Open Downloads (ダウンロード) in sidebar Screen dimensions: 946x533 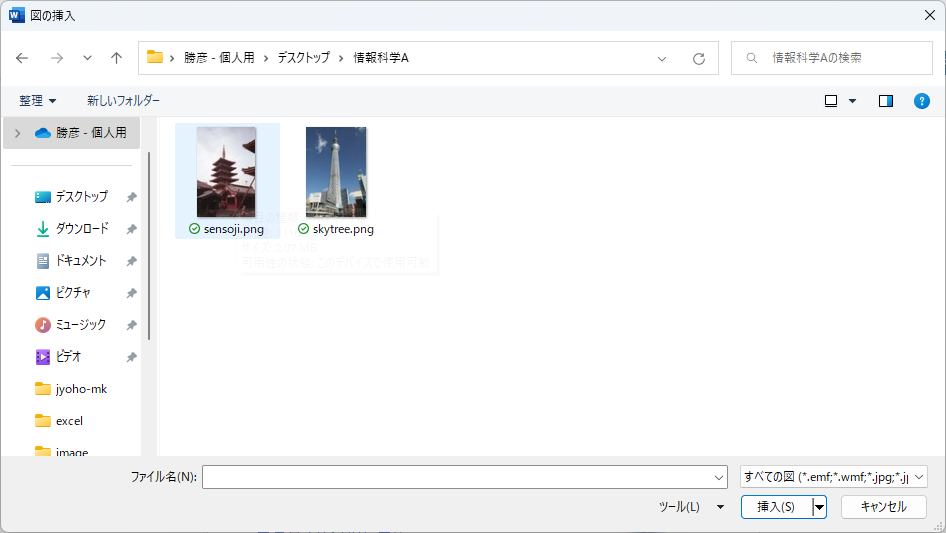[x=81, y=229]
